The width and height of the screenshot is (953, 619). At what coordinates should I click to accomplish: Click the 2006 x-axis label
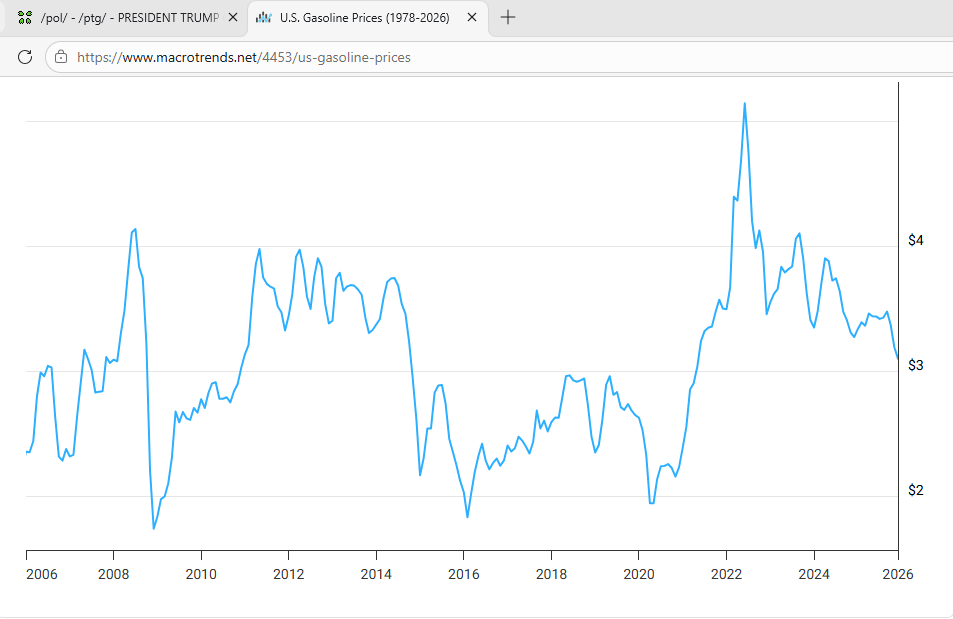pyautogui.click(x=41, y=574)
